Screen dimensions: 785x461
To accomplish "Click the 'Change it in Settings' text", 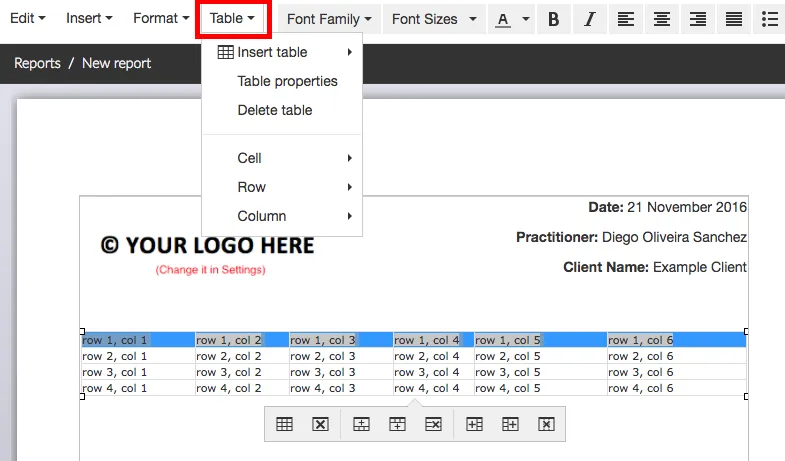I will [x=210, y=270].
